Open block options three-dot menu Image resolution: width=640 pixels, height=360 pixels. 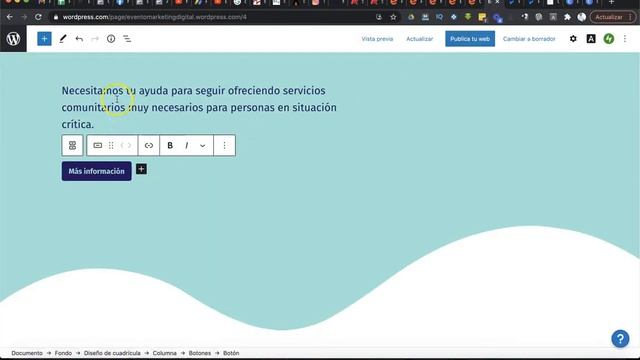pos(224,145)
